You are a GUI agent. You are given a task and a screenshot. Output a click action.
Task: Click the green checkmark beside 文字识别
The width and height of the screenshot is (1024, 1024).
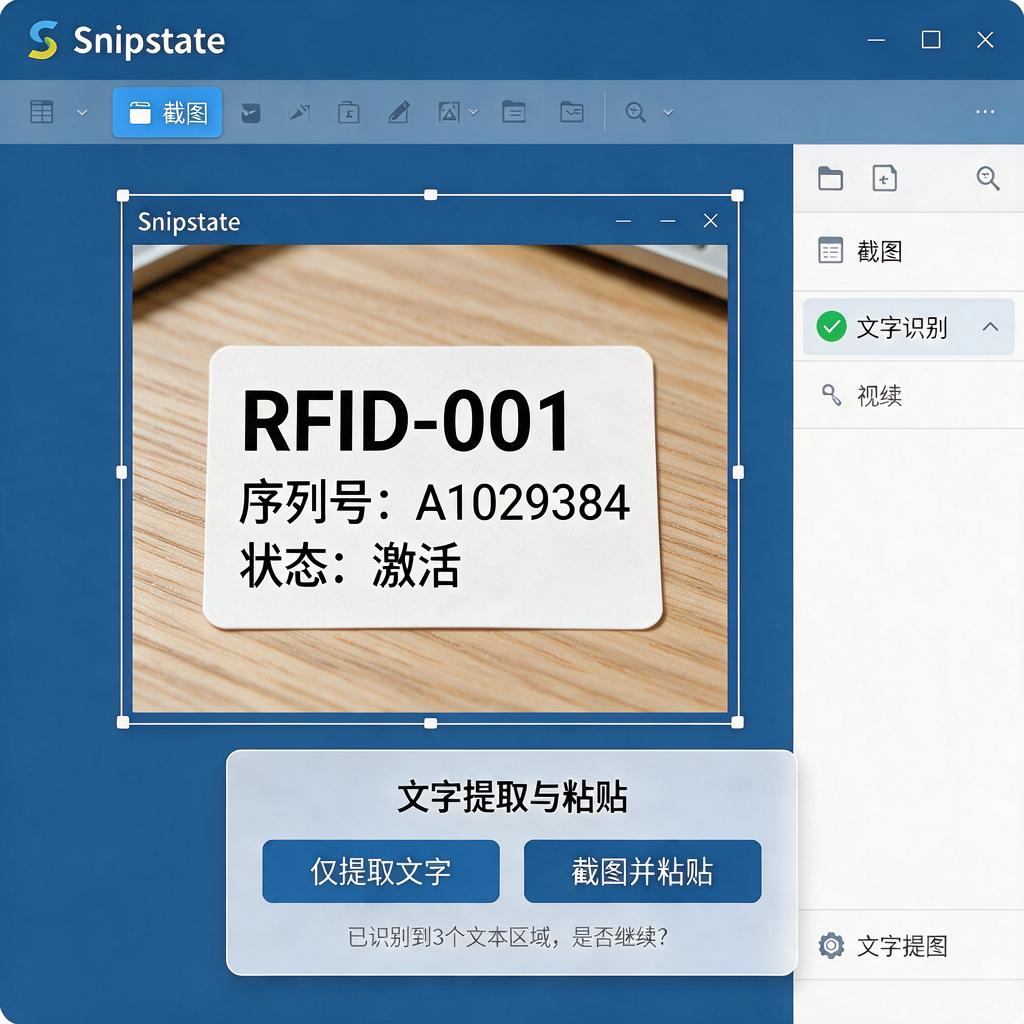(831, 327)
